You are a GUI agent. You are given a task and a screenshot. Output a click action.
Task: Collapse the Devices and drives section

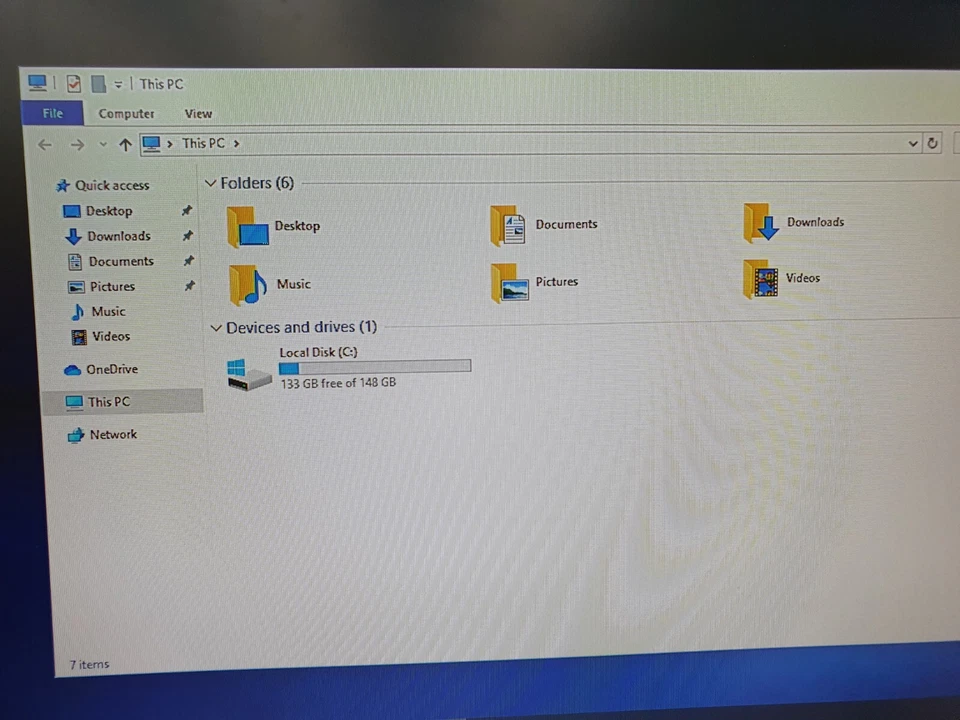pos(216,327)
